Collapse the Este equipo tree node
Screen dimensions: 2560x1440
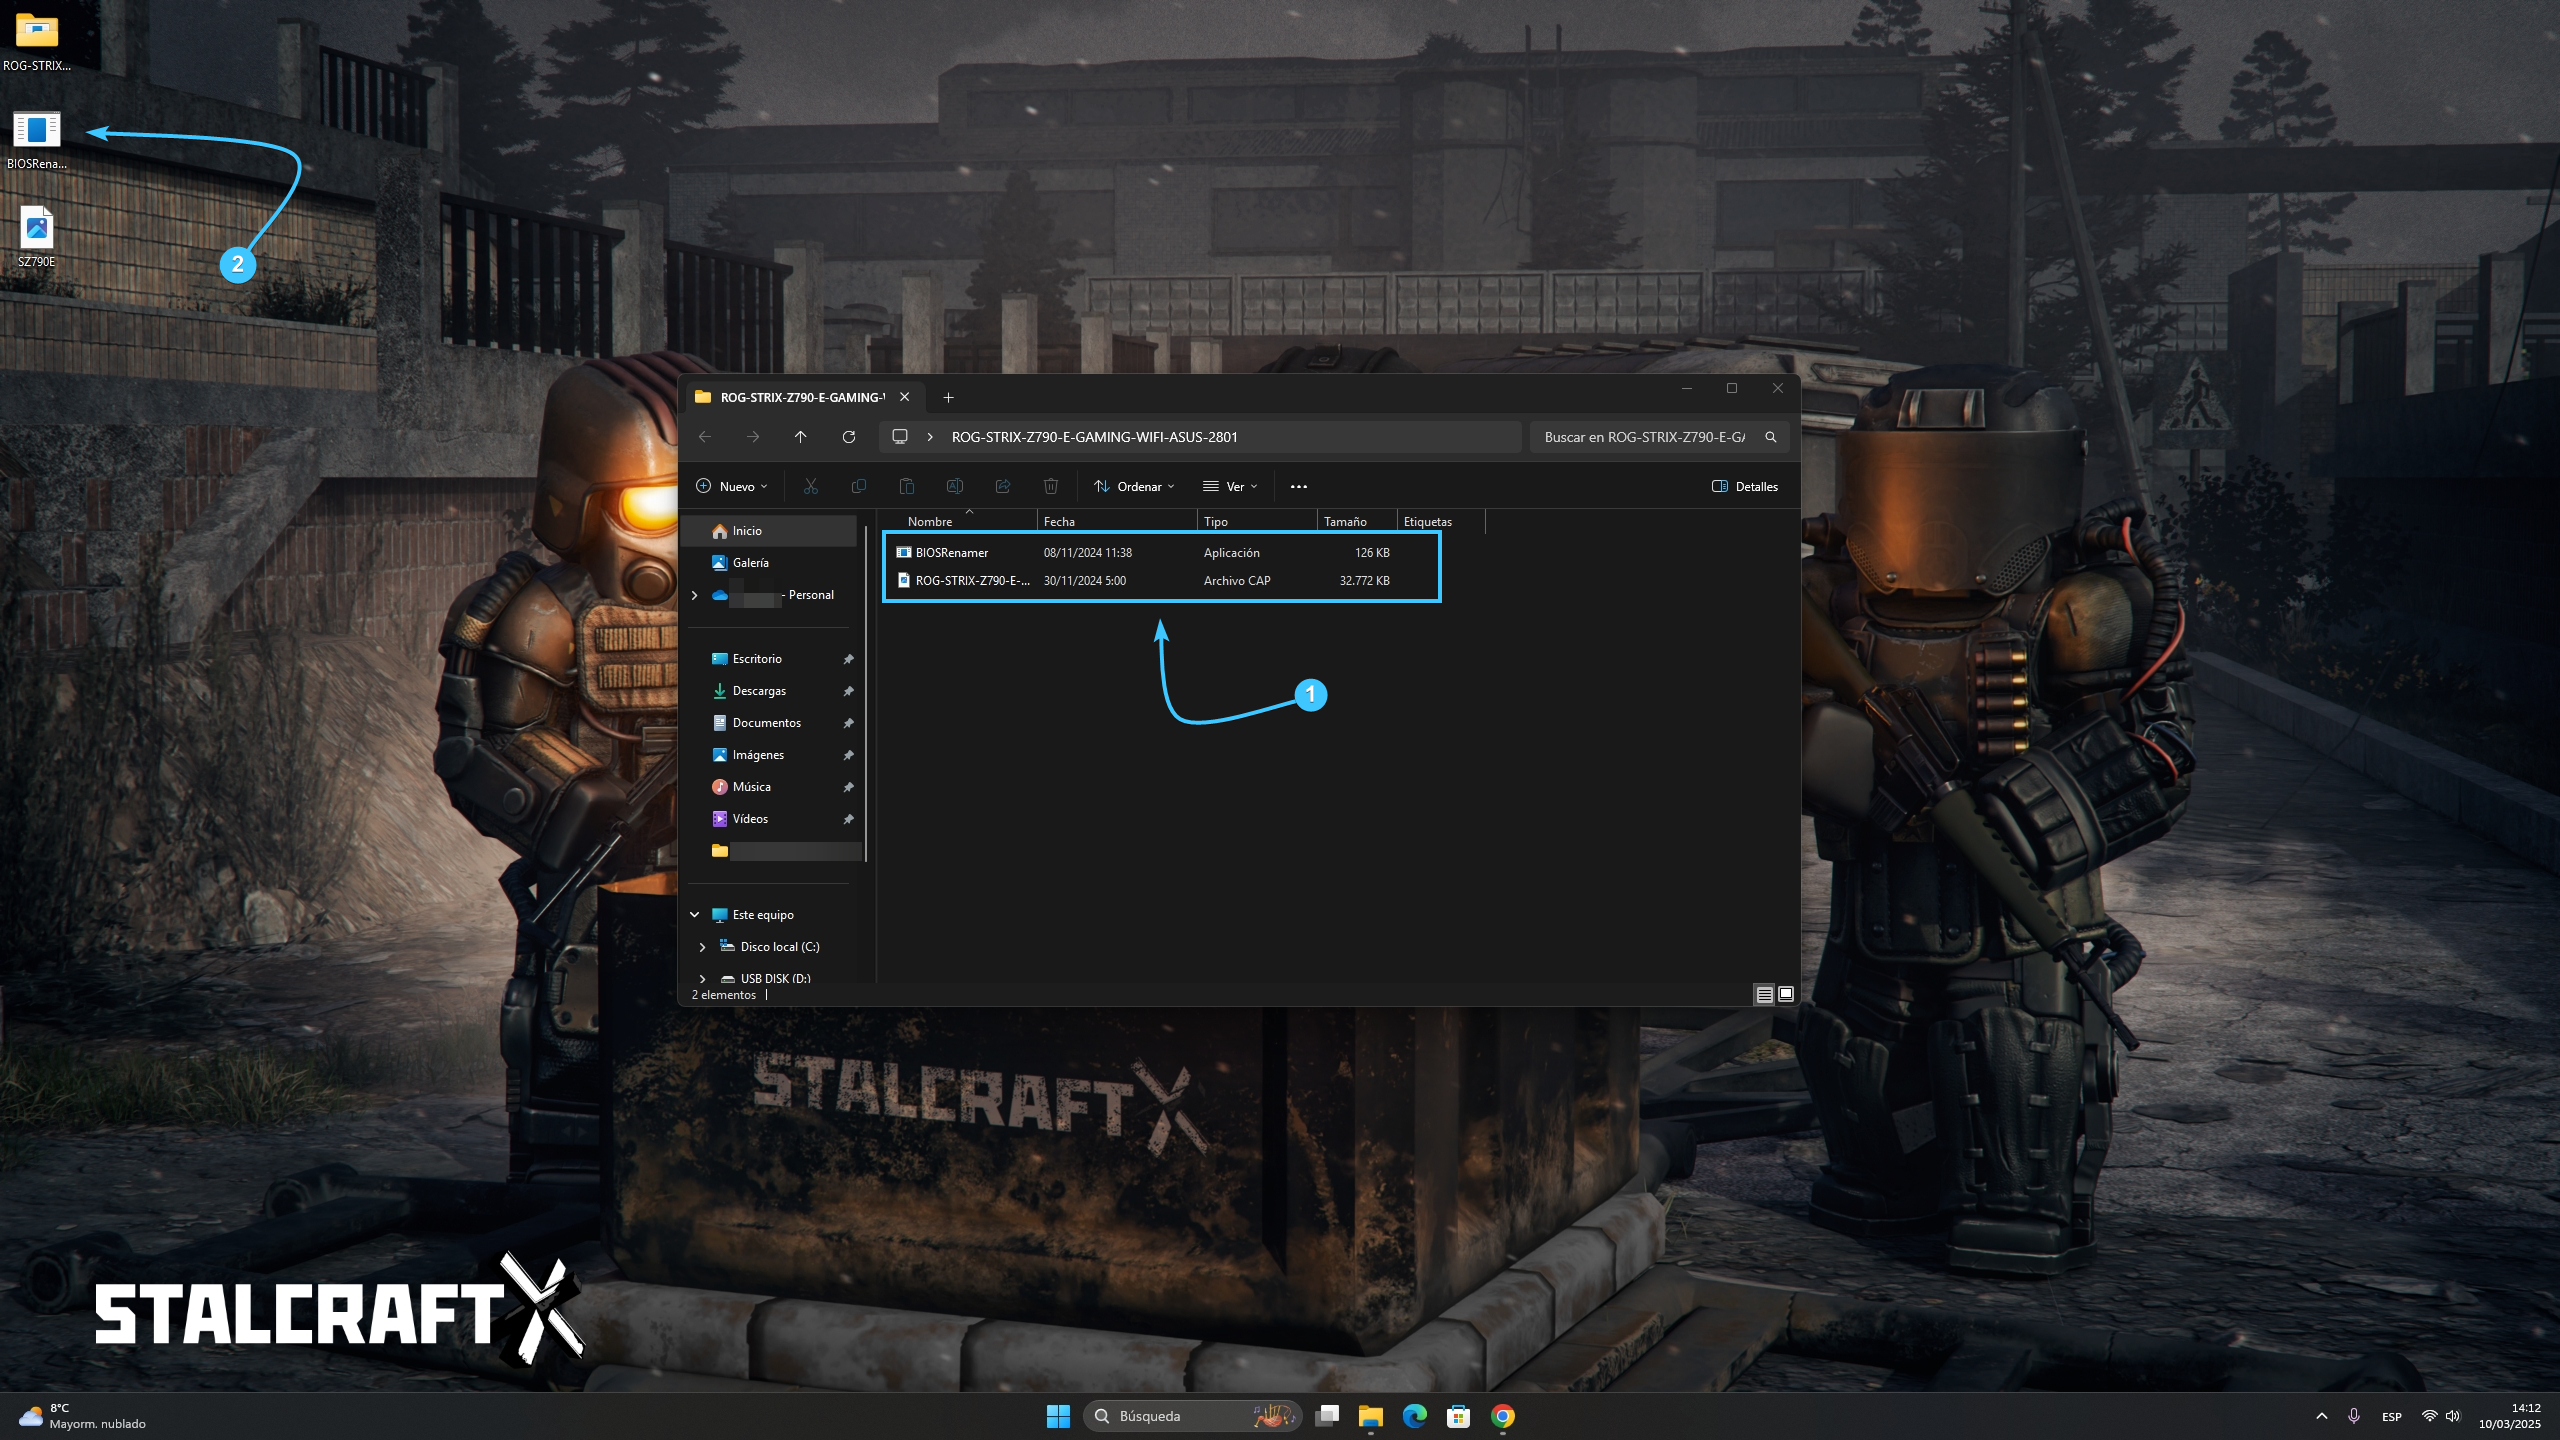point(695,915)
